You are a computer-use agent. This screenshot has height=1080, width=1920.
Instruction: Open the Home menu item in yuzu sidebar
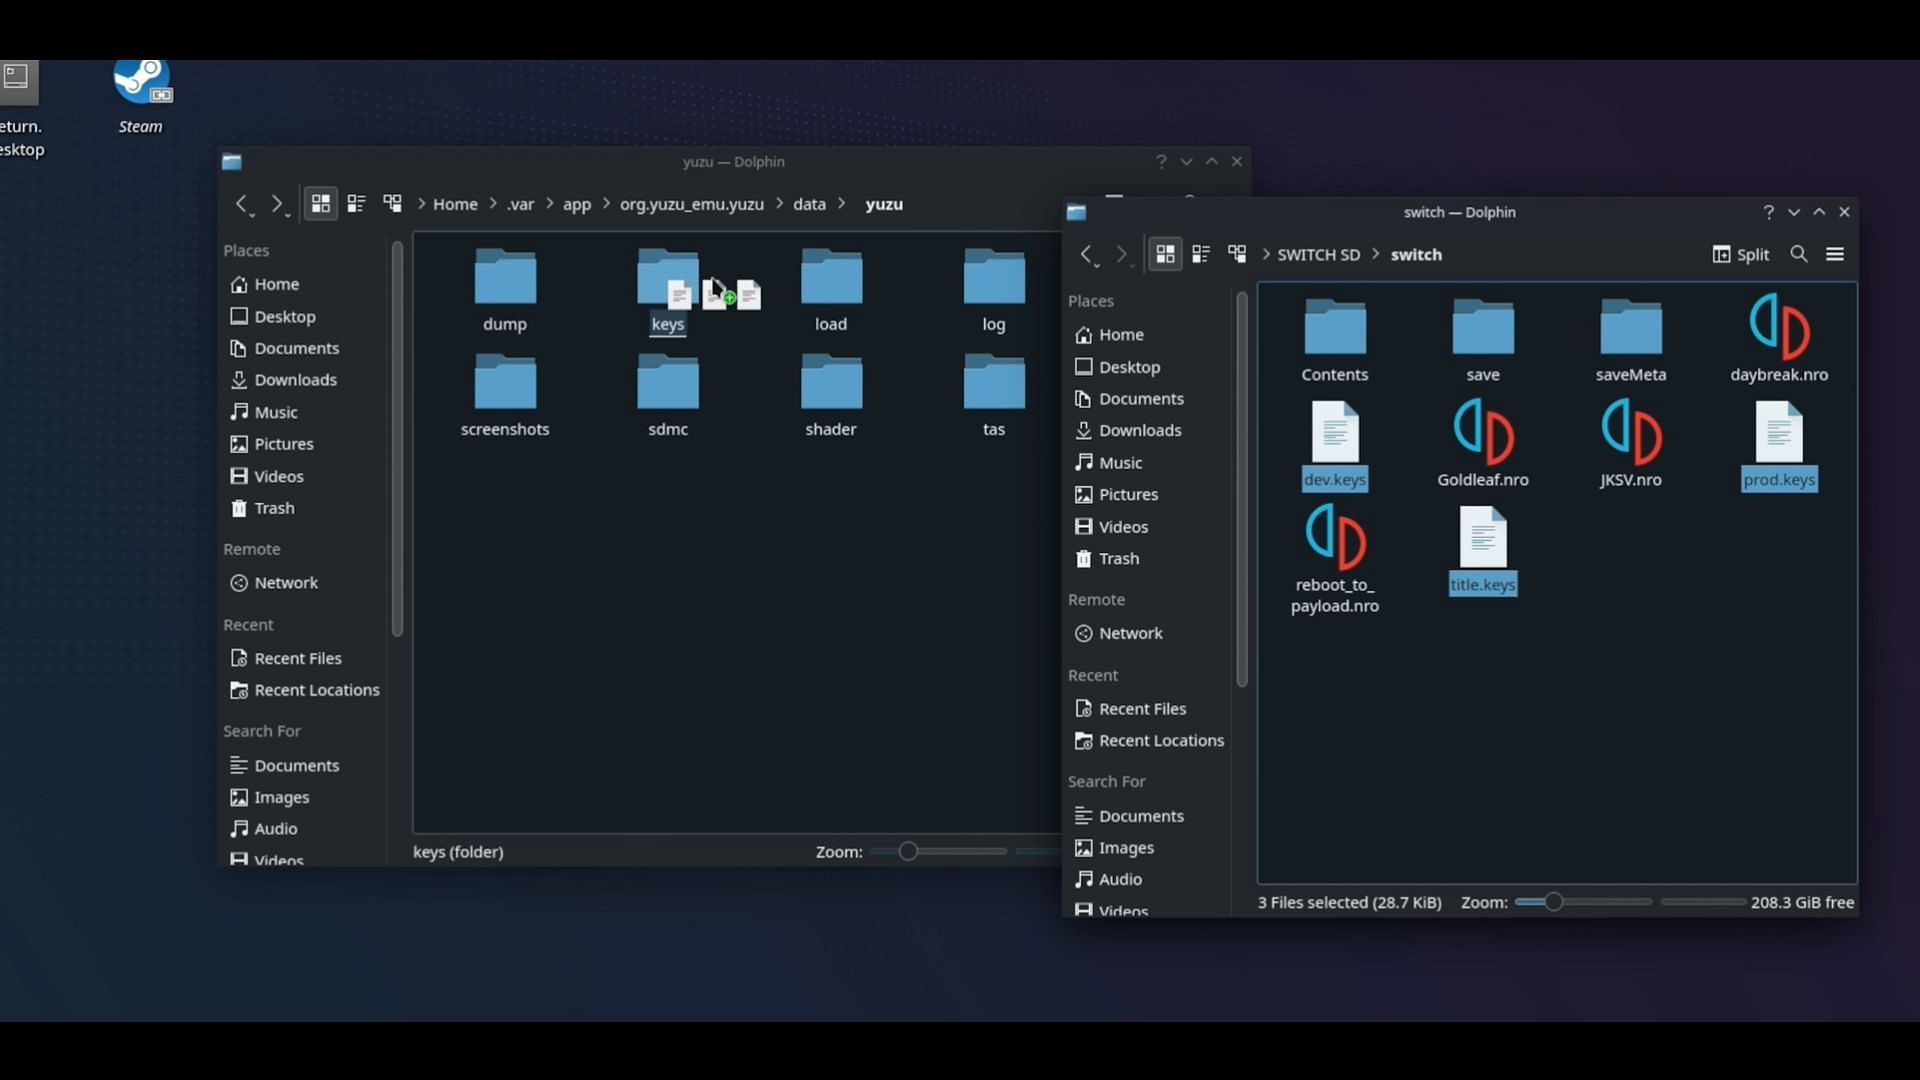[277, 284]
